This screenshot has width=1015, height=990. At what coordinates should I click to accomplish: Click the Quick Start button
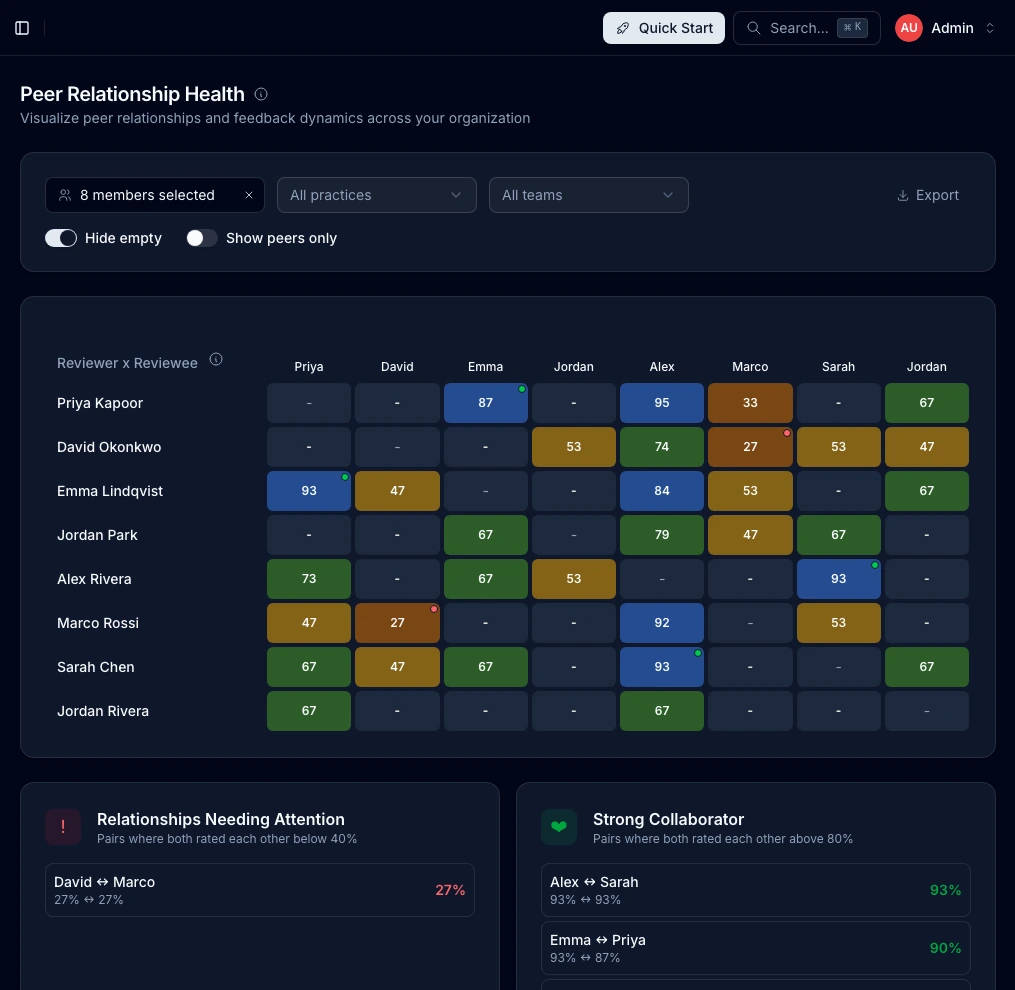coord(664,28)
